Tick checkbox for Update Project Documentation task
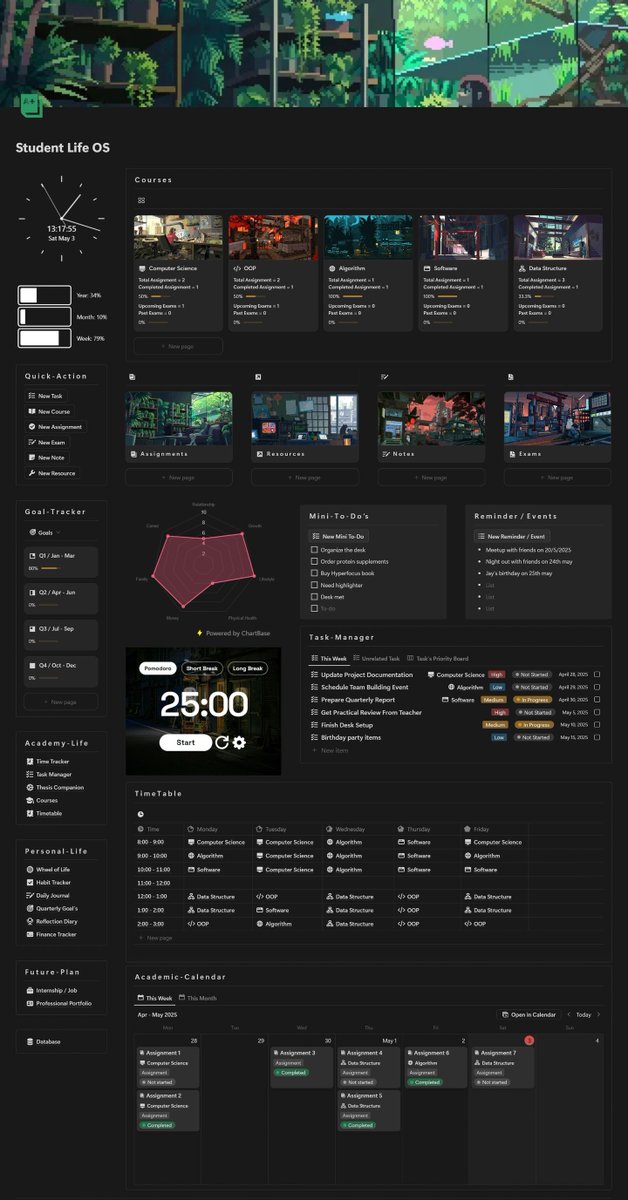 (x=597, y=675)
